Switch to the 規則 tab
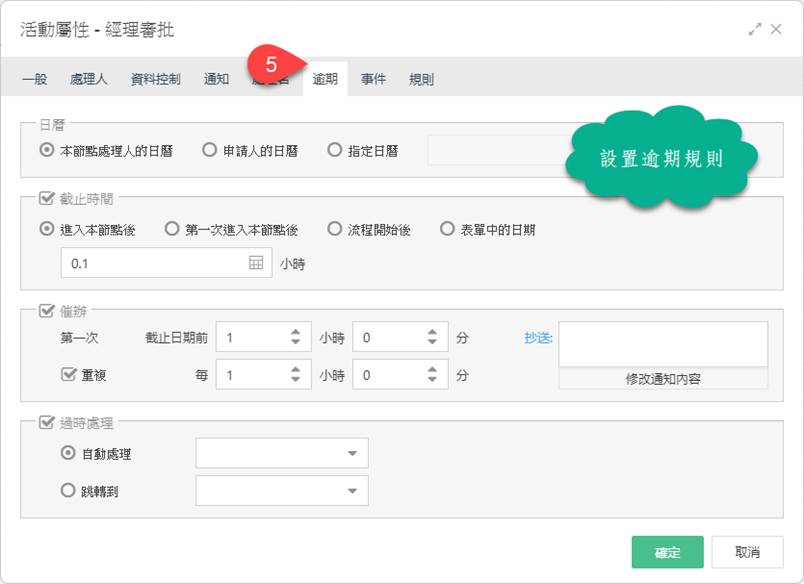 pyautogui.click(x=421, y=79)
